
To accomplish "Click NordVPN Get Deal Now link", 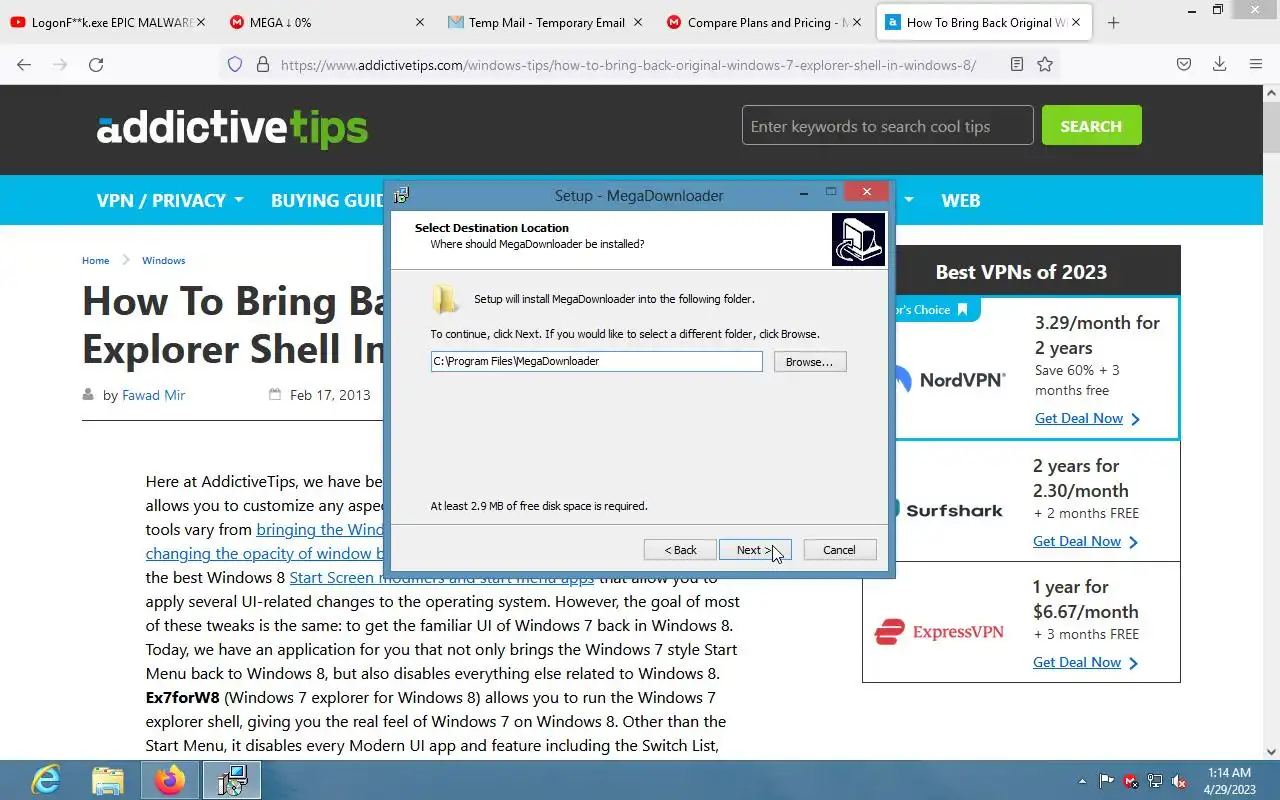I will point(1087,418).
